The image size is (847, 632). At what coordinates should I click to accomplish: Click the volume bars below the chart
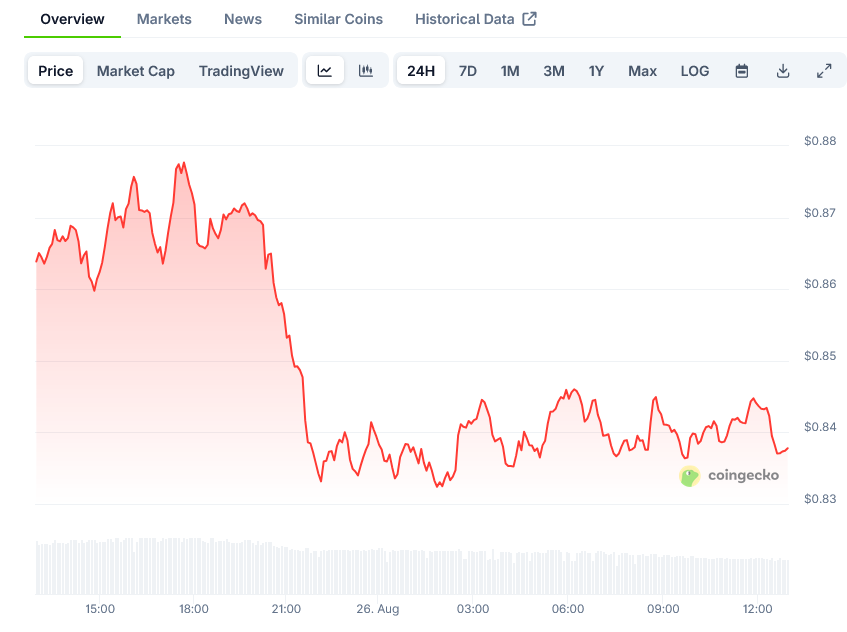[x=412, y=566]
